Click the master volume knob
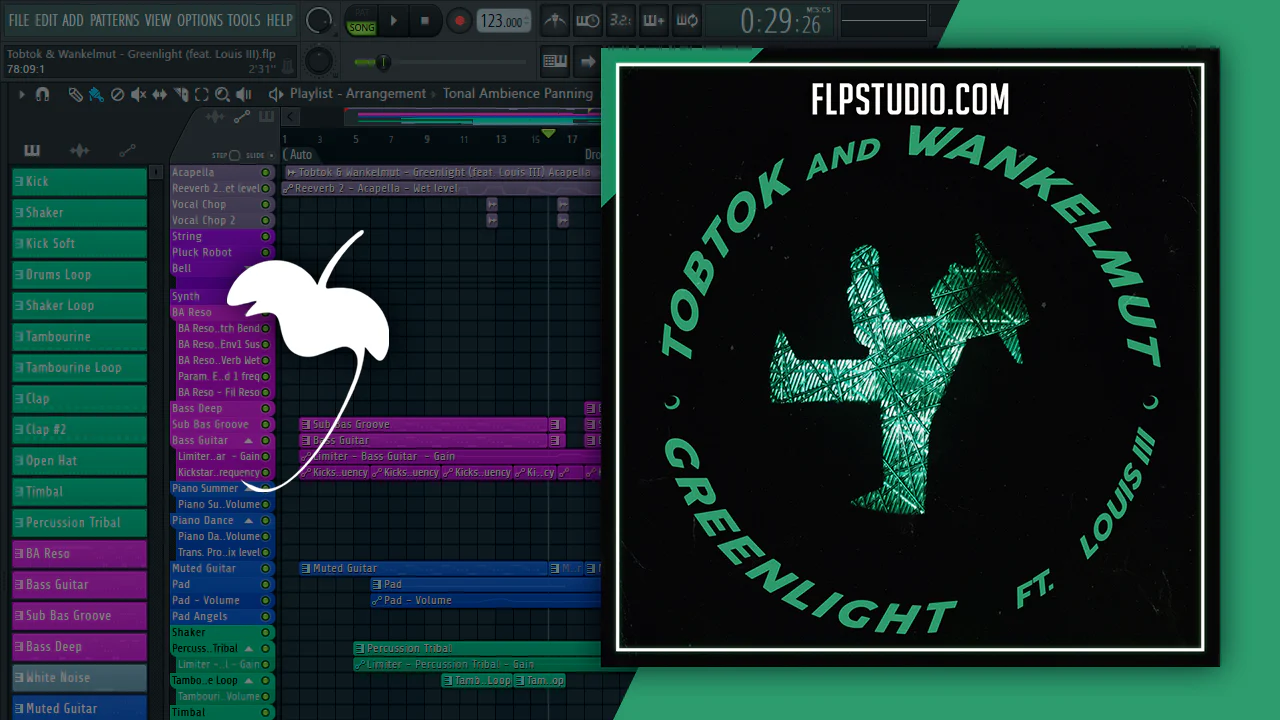This screenshot has width=1280, height=720. click(319, 20)
